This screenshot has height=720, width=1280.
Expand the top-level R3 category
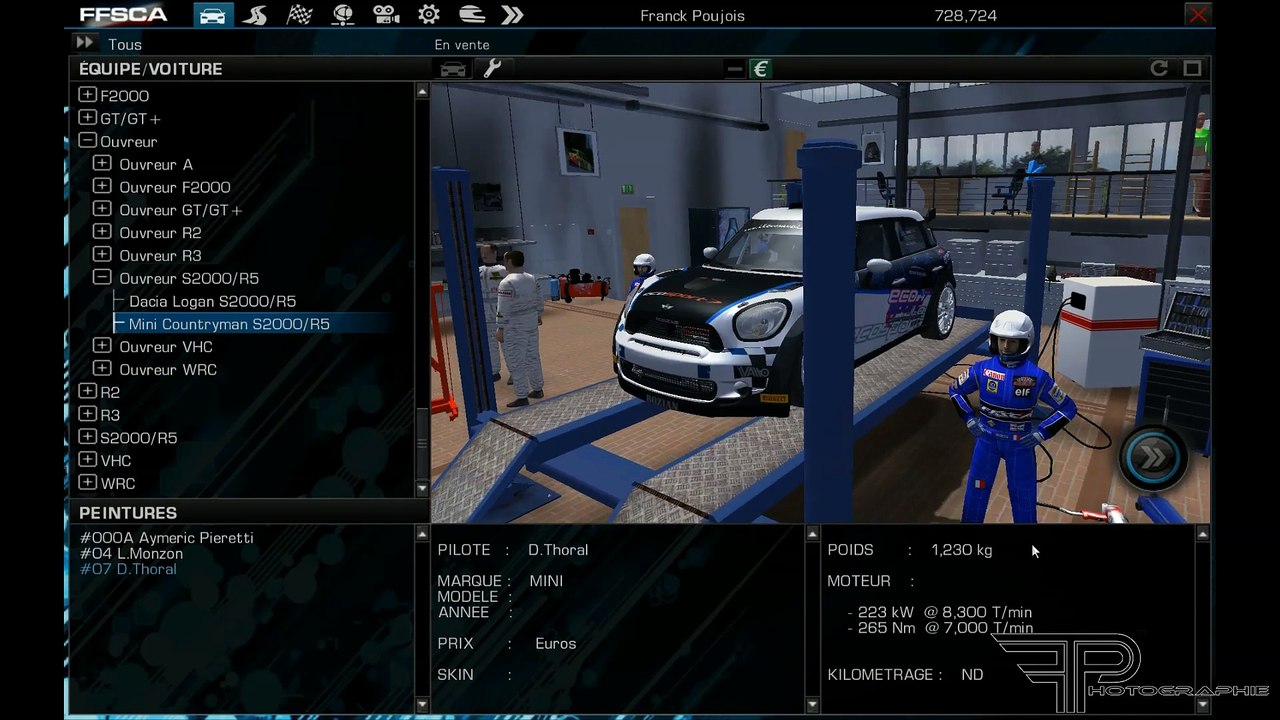(x=88, y=414)
